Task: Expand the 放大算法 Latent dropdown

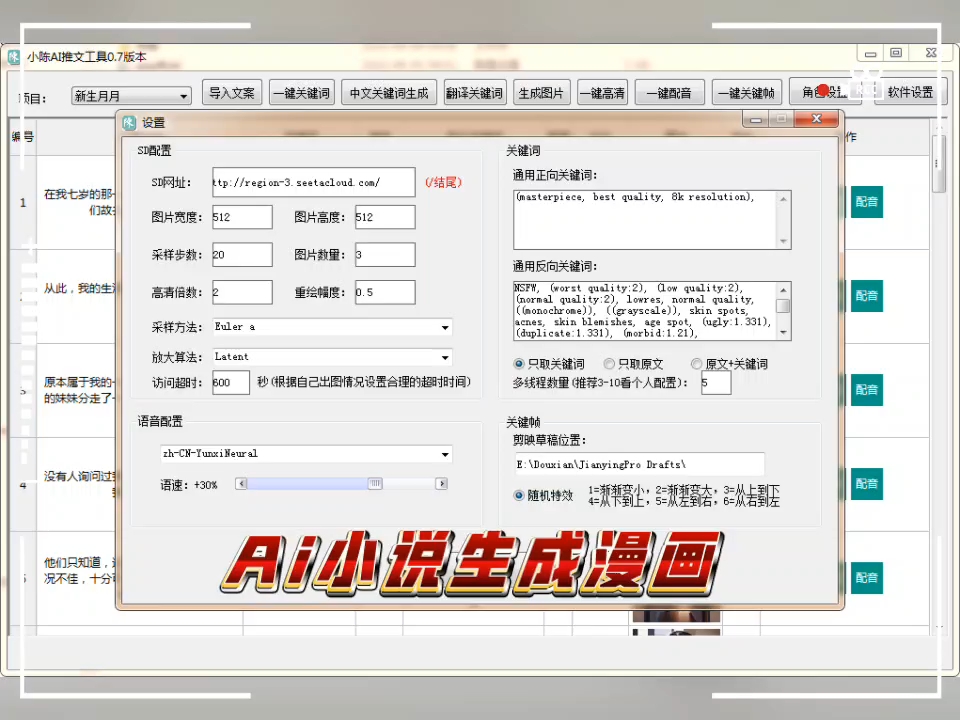Action: [444, 356]
